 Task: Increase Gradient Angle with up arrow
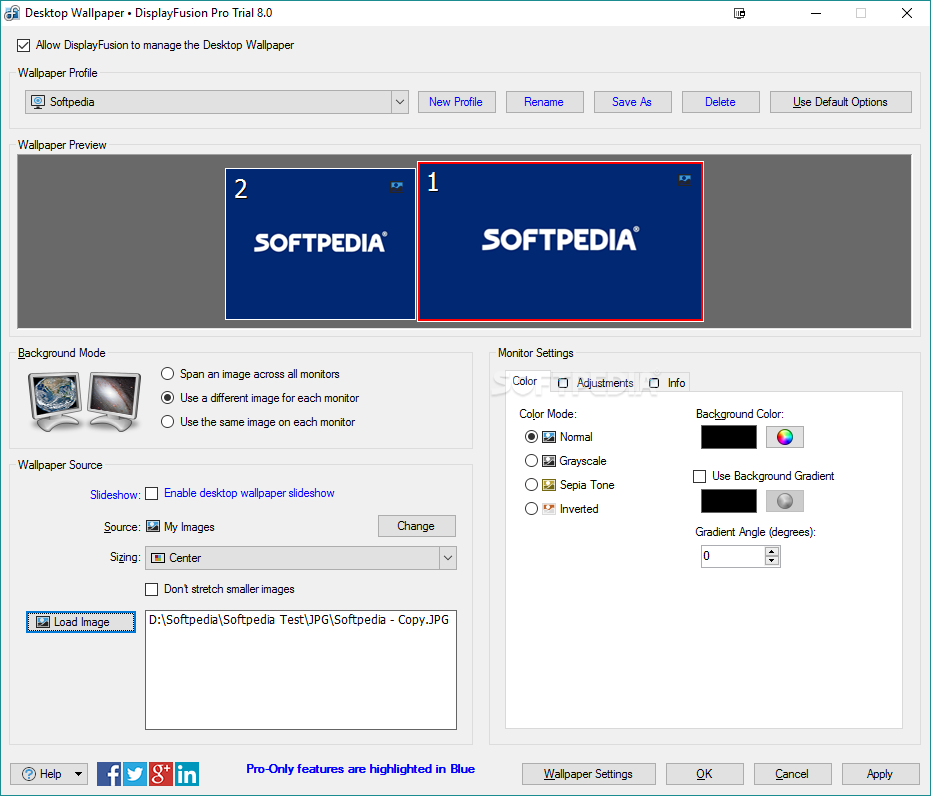(771, 552)
